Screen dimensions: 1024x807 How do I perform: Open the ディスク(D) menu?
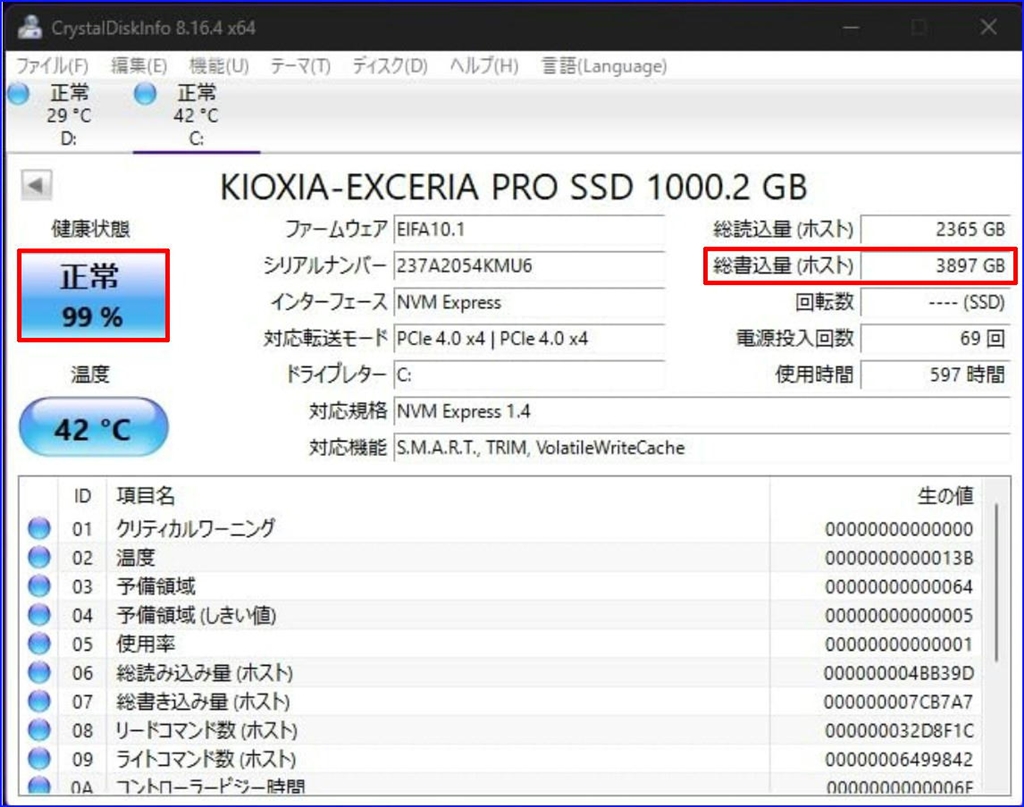click(390, 66)
